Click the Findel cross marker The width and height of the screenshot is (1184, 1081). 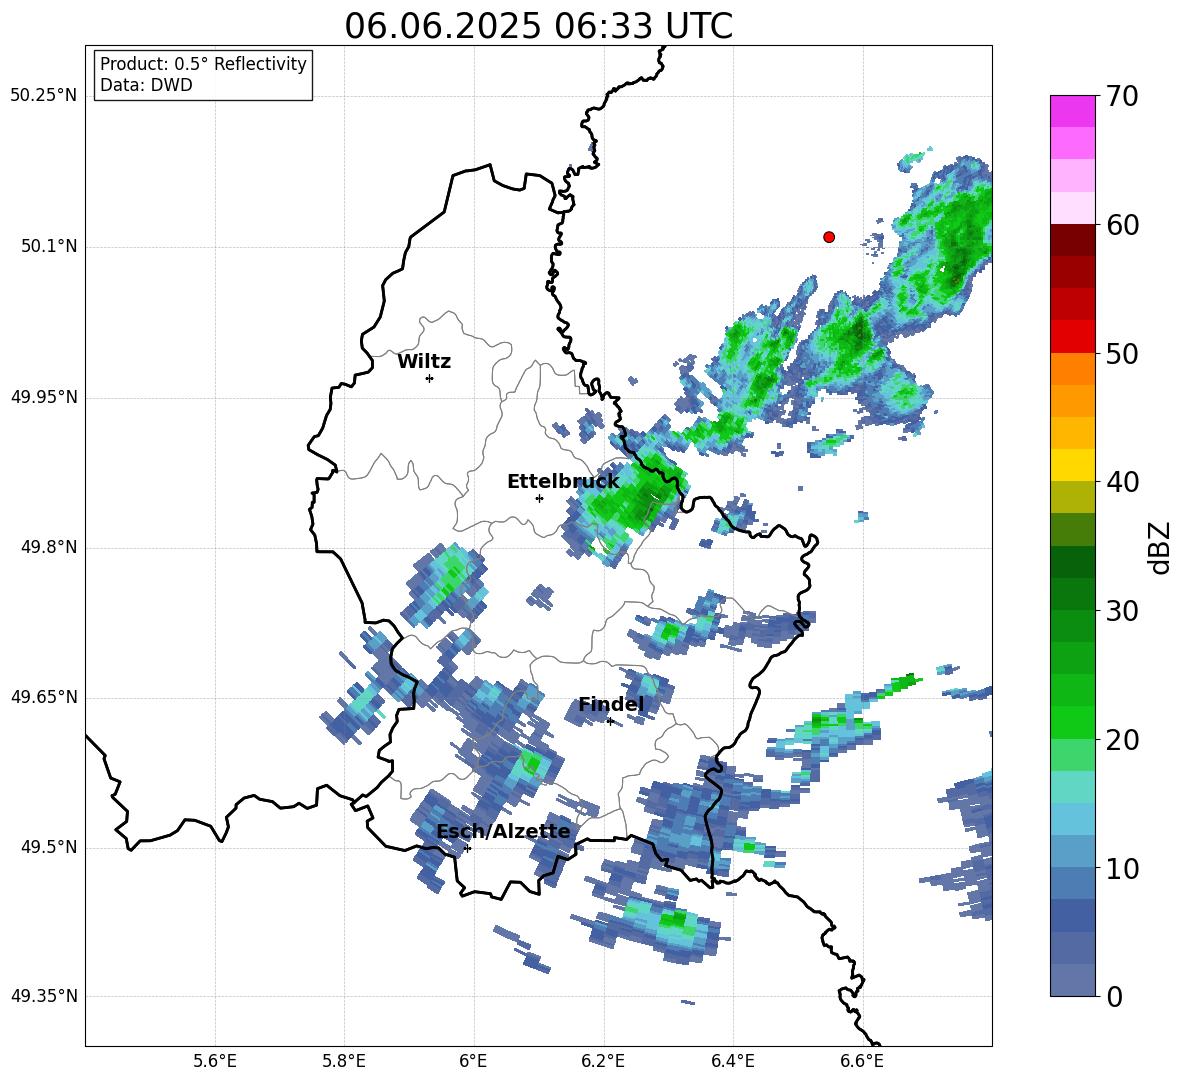610,722
